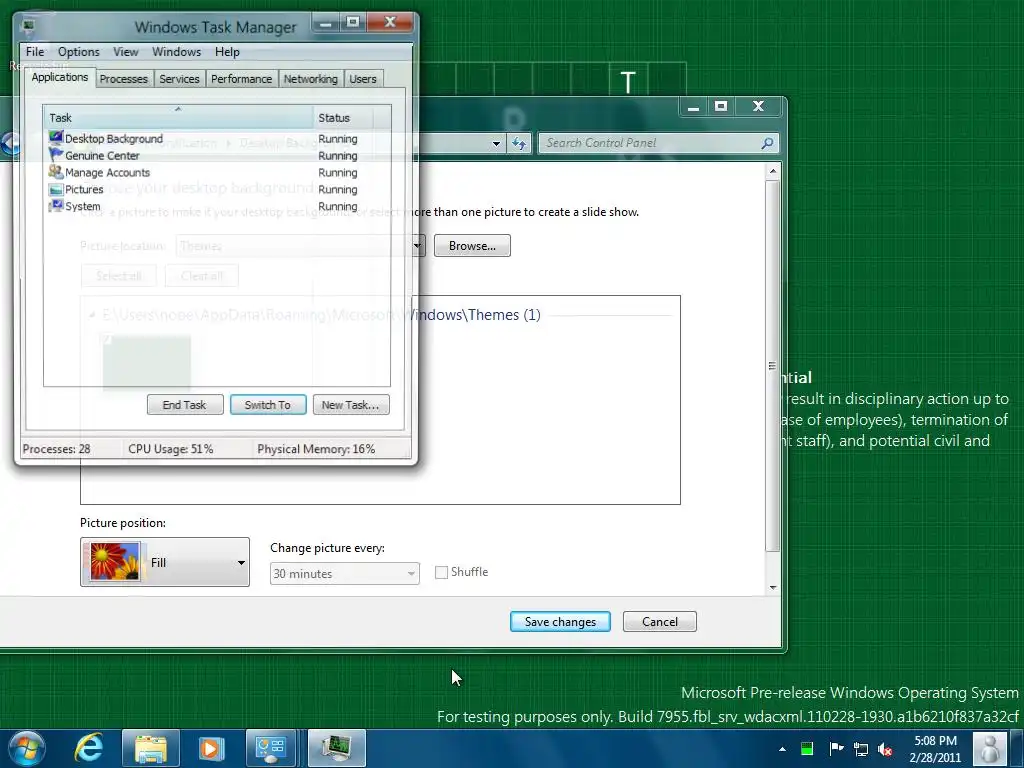Click the New Task... button
Viewport: 1024px width, 768px height.
point(351,405)
